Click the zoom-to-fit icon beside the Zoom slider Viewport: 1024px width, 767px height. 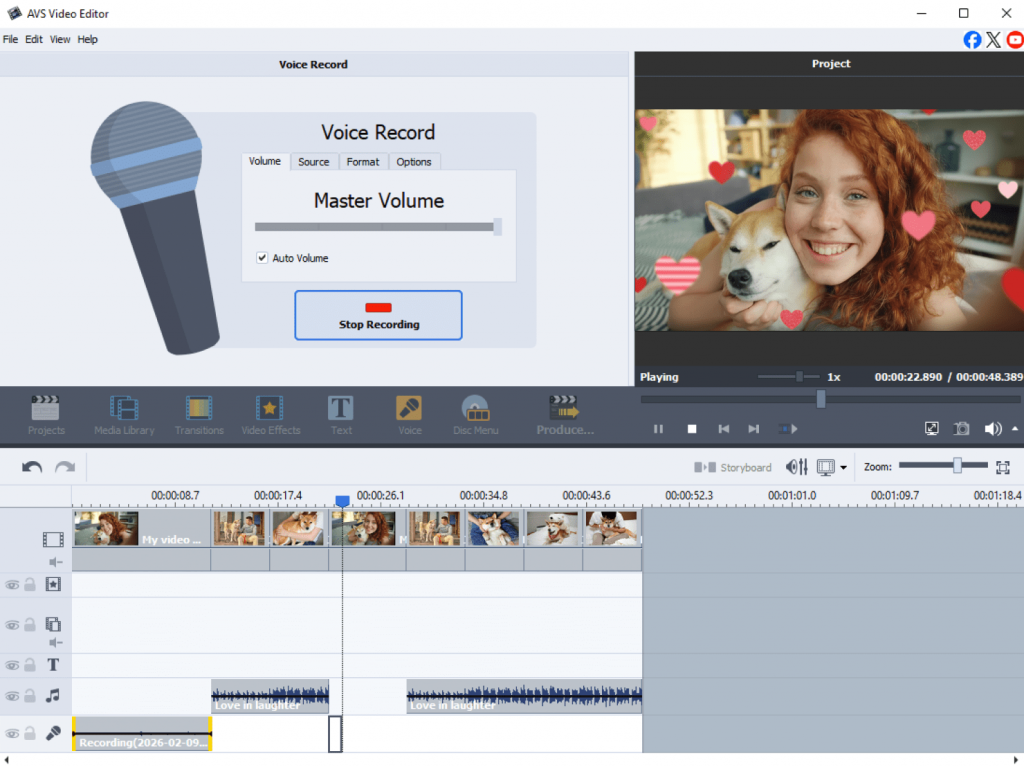1003,467
